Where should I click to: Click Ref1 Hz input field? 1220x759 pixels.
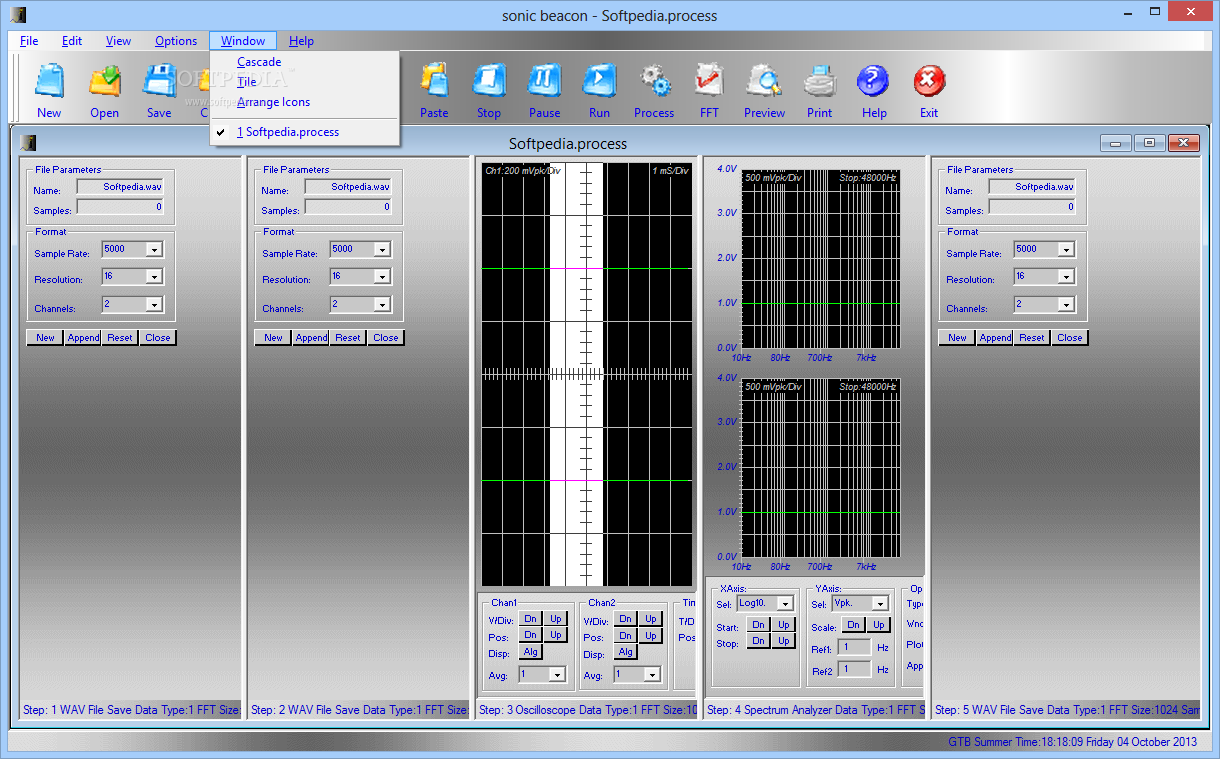pos(854,648)
